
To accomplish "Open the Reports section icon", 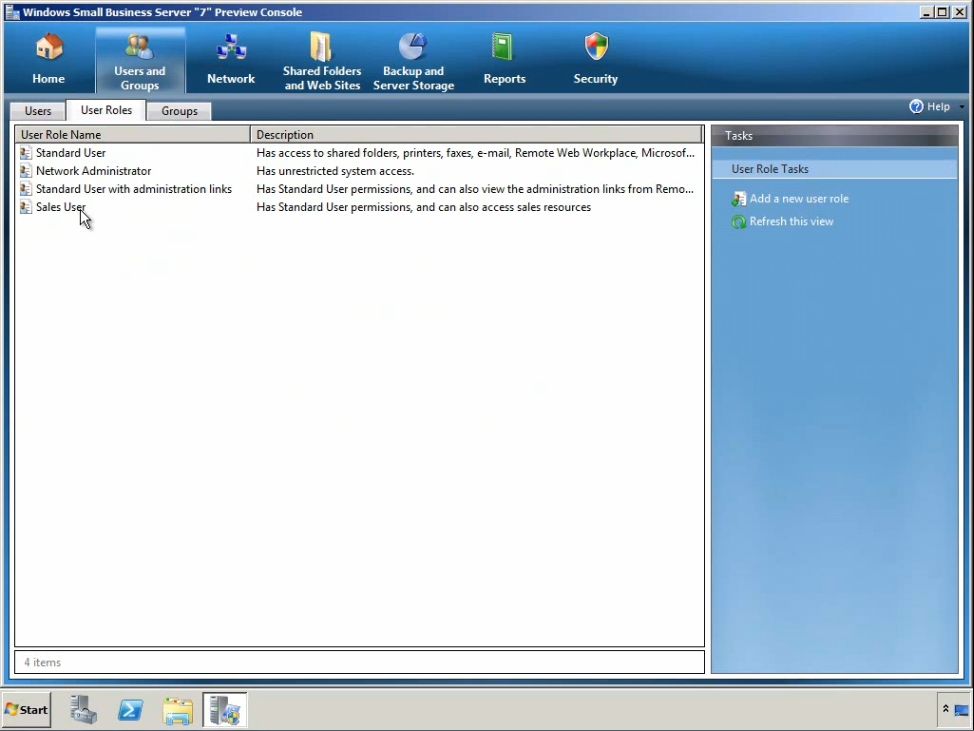I will point(503,47).
